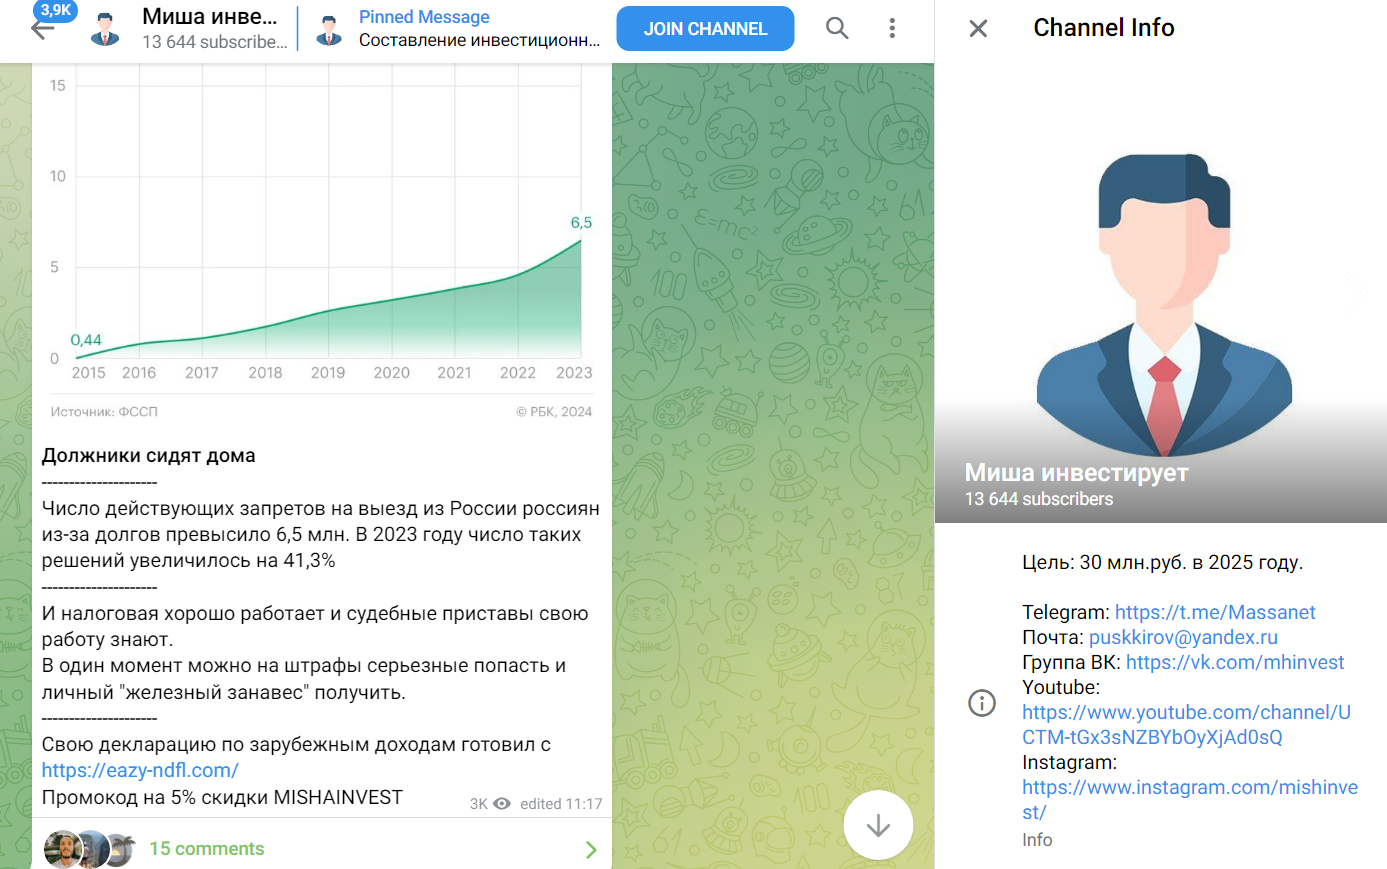The width and height of the screenshot is (1387, 869).
Task: Expand comments with the green chevron
Action: pyautogui.click(x=591, y=849)
